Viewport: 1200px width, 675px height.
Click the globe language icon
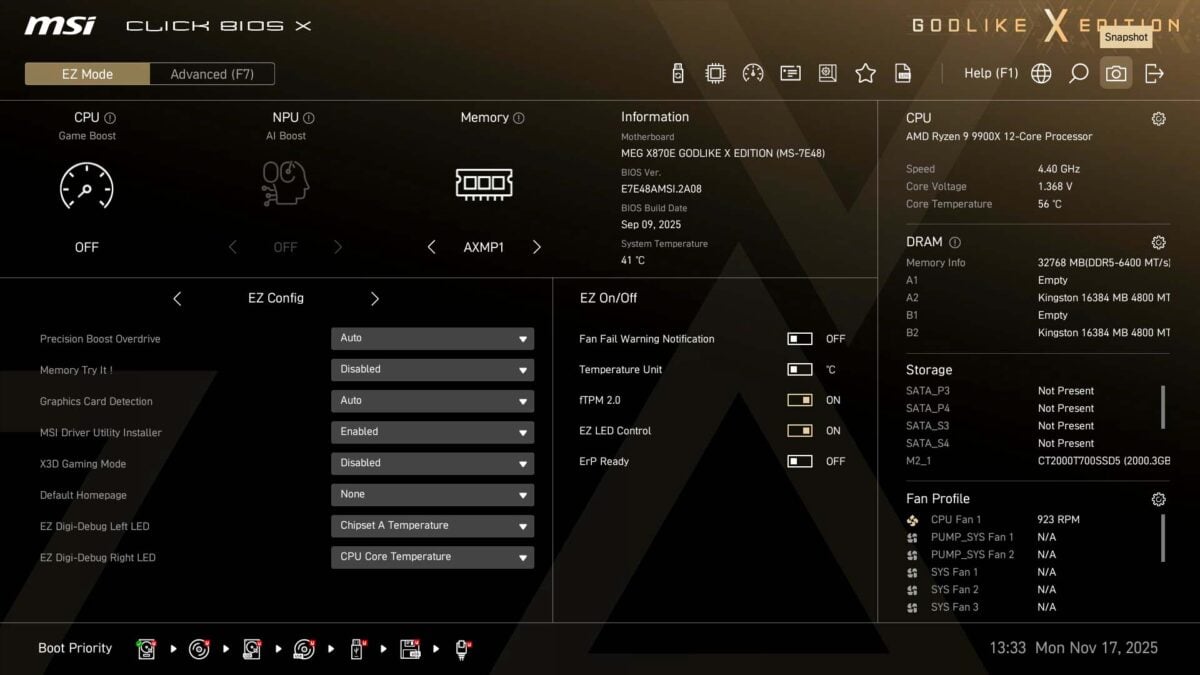point(1041,73)
